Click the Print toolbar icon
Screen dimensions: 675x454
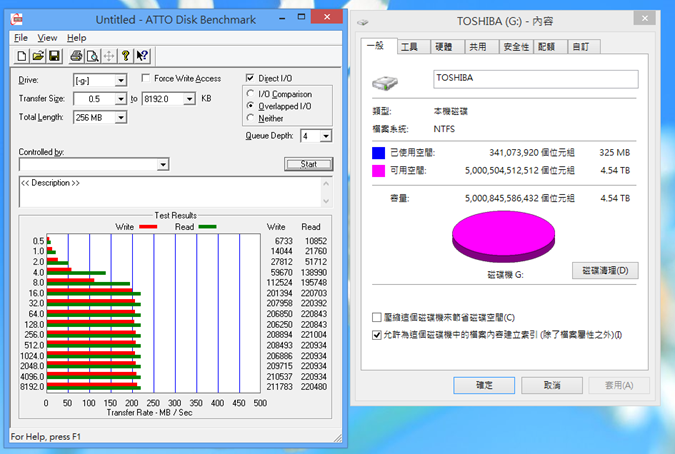point(76,55)
